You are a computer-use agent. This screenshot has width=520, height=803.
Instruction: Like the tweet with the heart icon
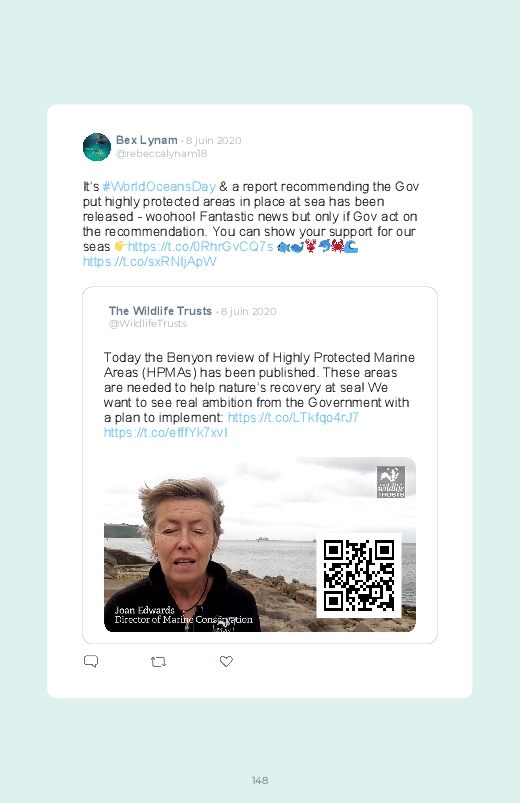coord(226,661)
